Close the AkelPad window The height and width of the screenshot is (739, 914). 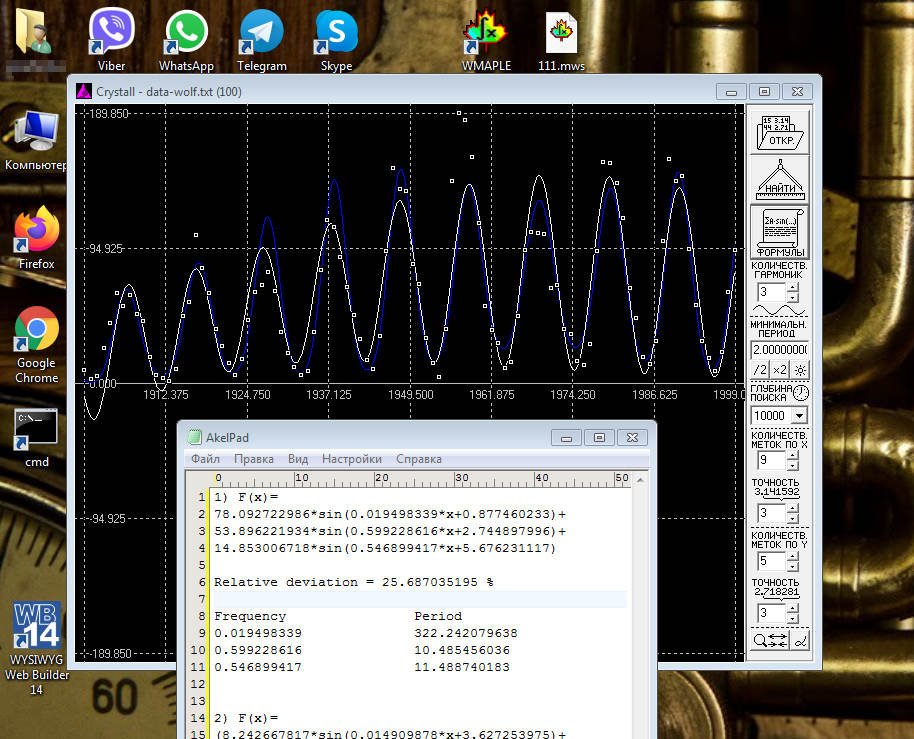(632, 438)
